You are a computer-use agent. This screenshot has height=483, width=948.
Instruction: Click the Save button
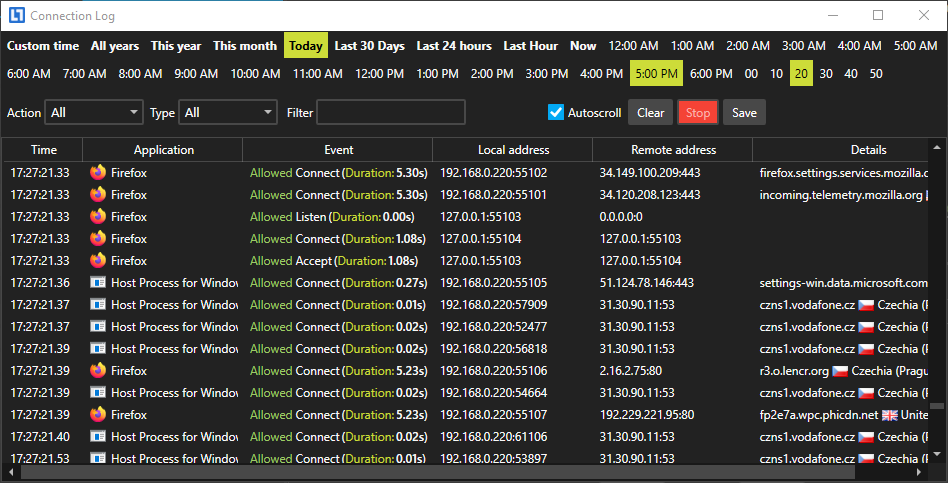tap(744, 112)
